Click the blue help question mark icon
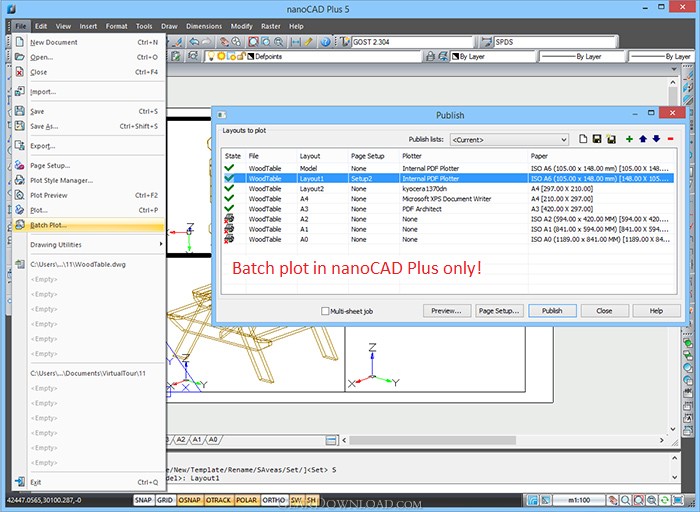 [325, 42]
